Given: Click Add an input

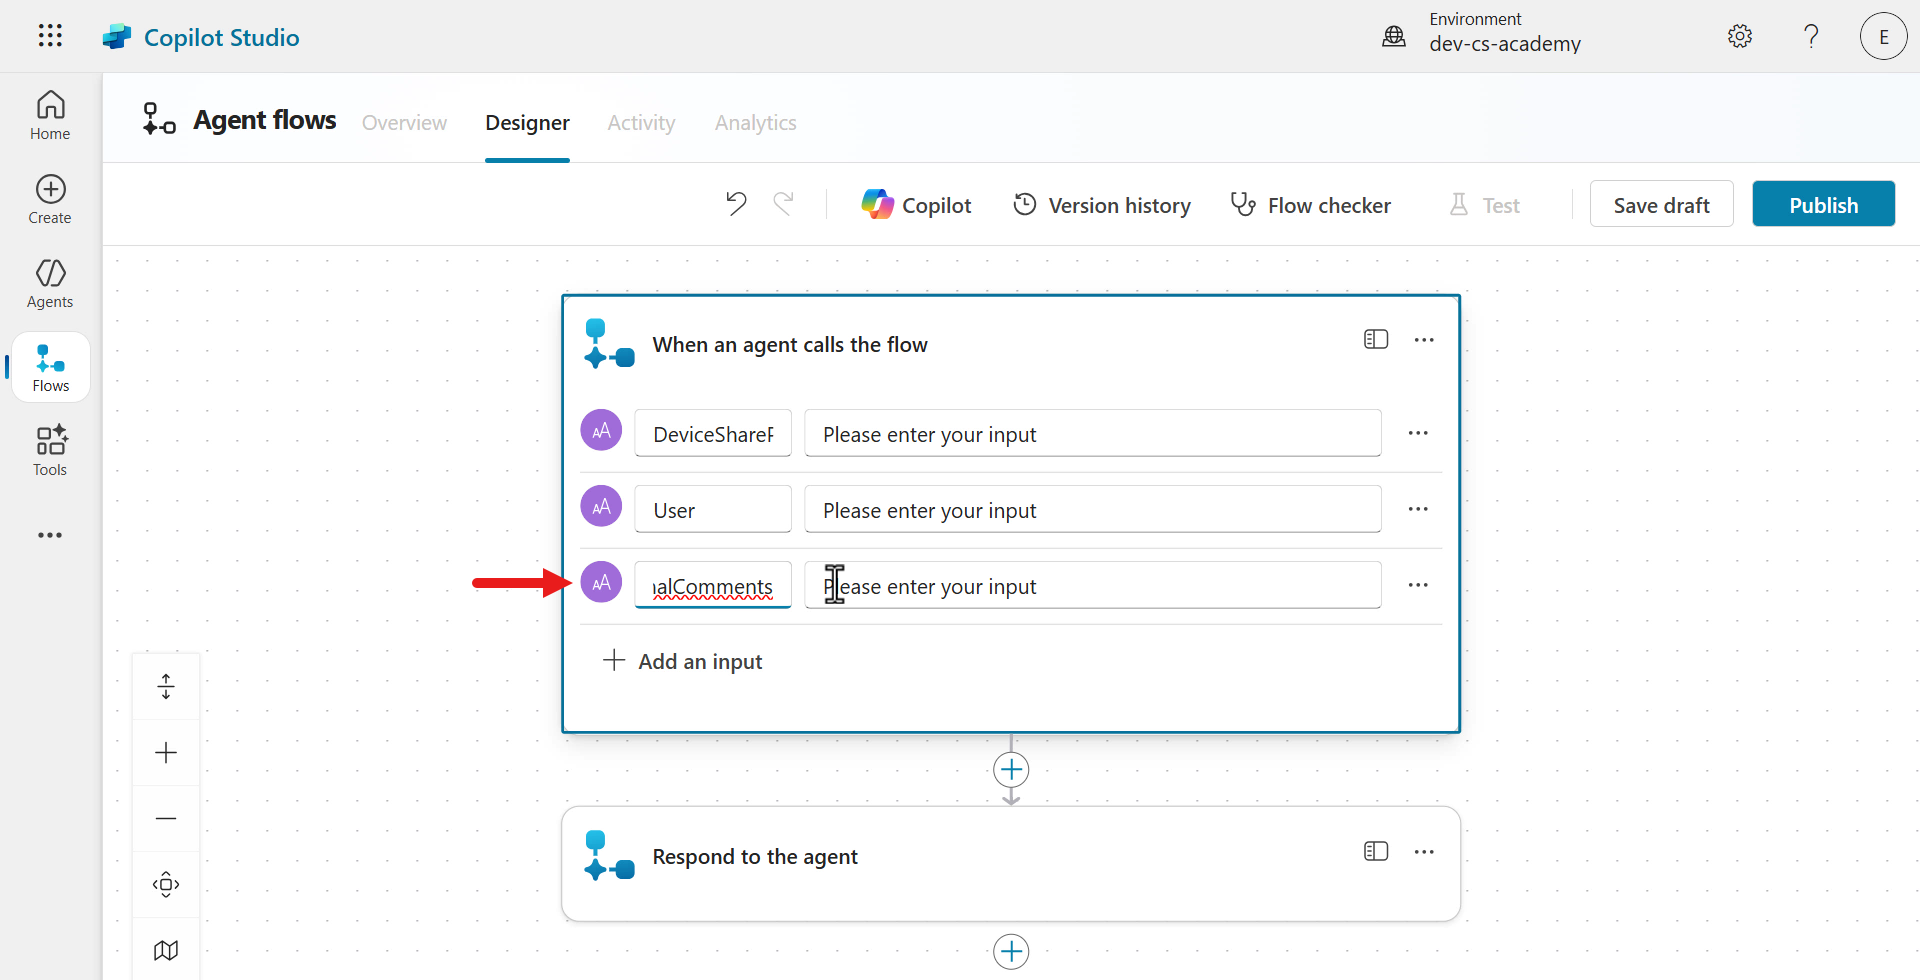Looking at the screenshot, I should click(x=683, y=660).
